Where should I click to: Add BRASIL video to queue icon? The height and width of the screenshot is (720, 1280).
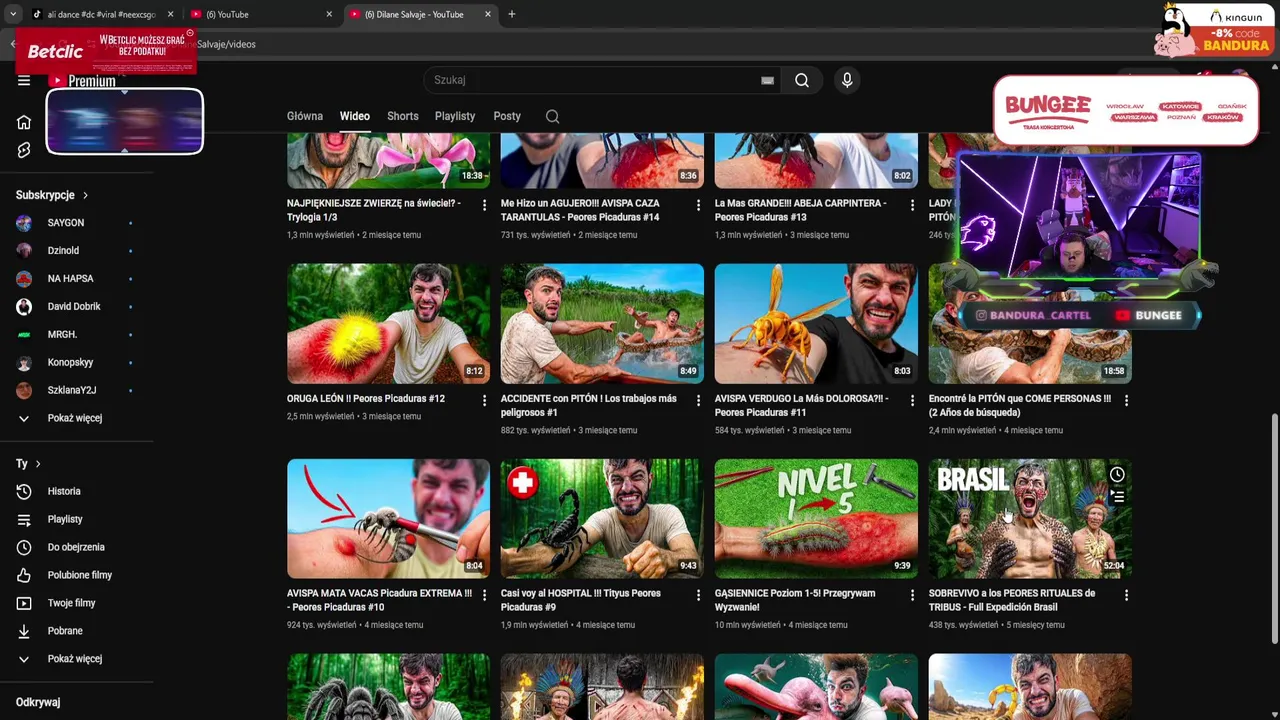pyautogui.click(x=1117, y=496)
